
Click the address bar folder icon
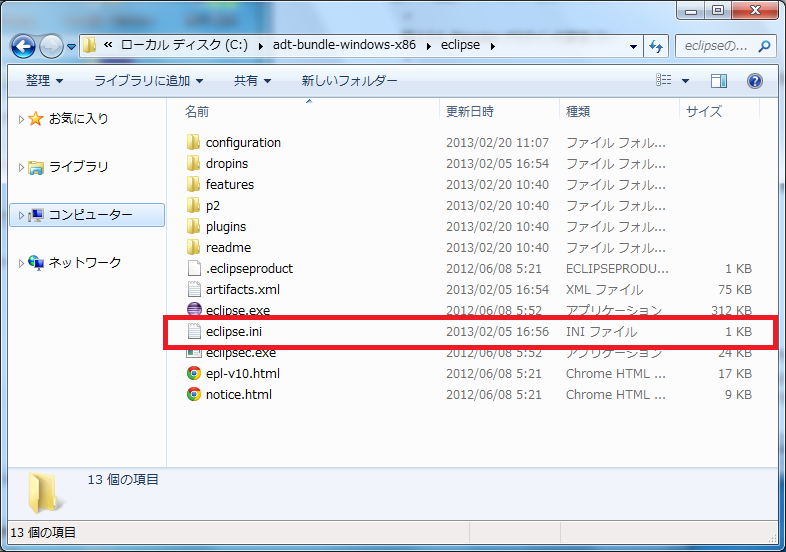click(89, 46)
